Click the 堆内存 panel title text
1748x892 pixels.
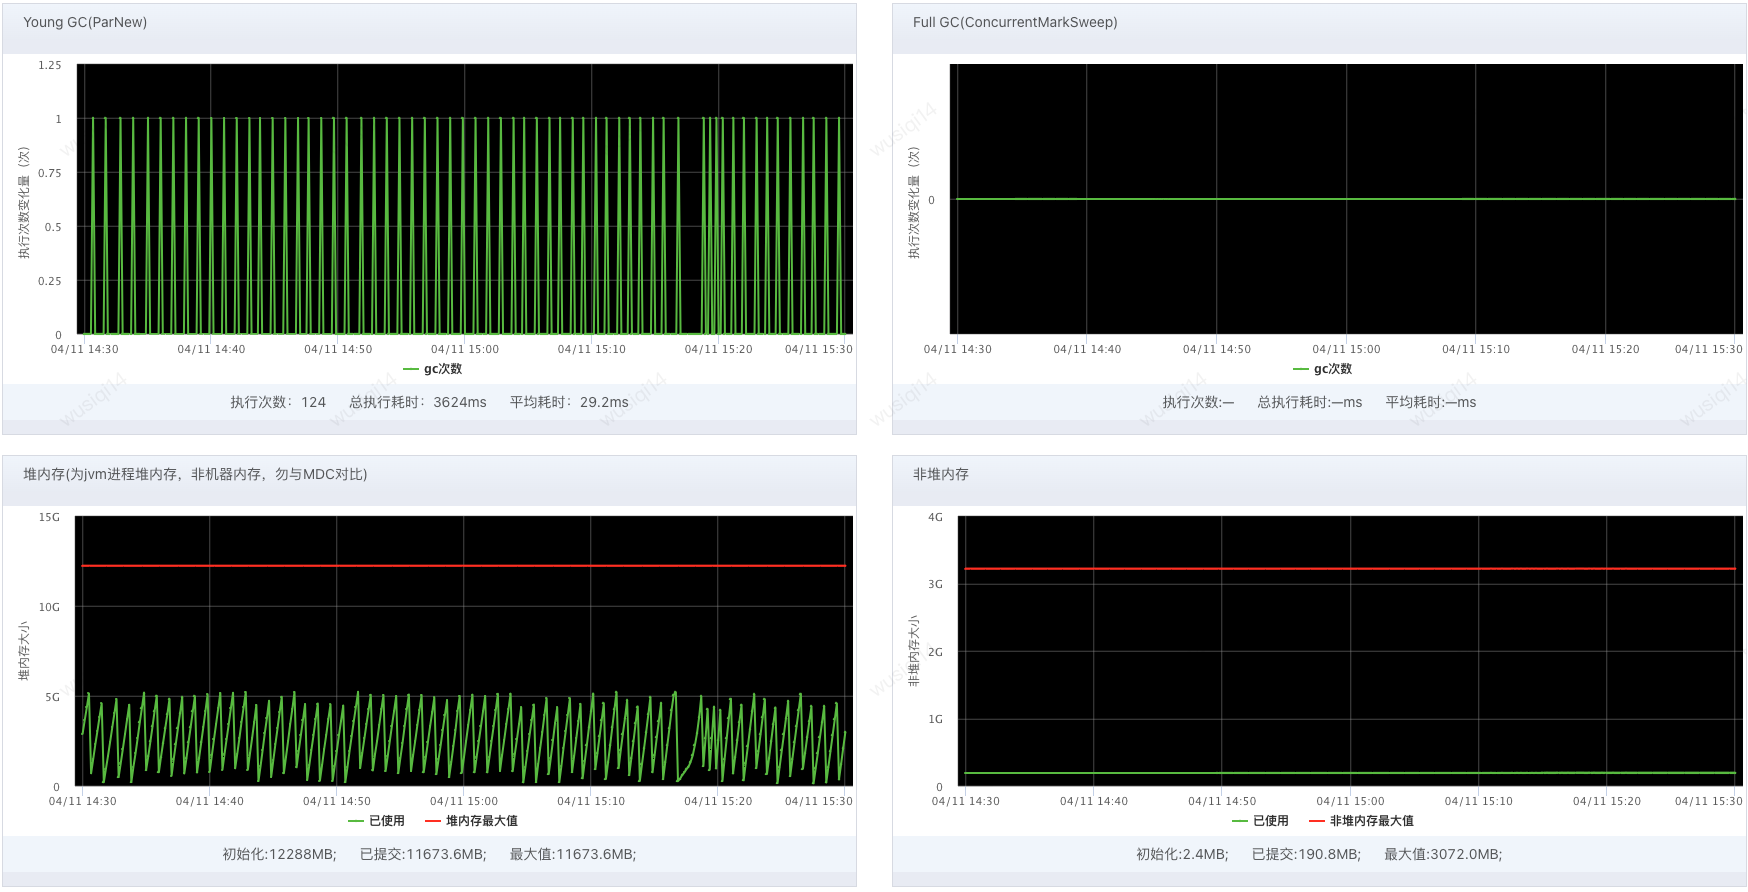tap(195, 474)
